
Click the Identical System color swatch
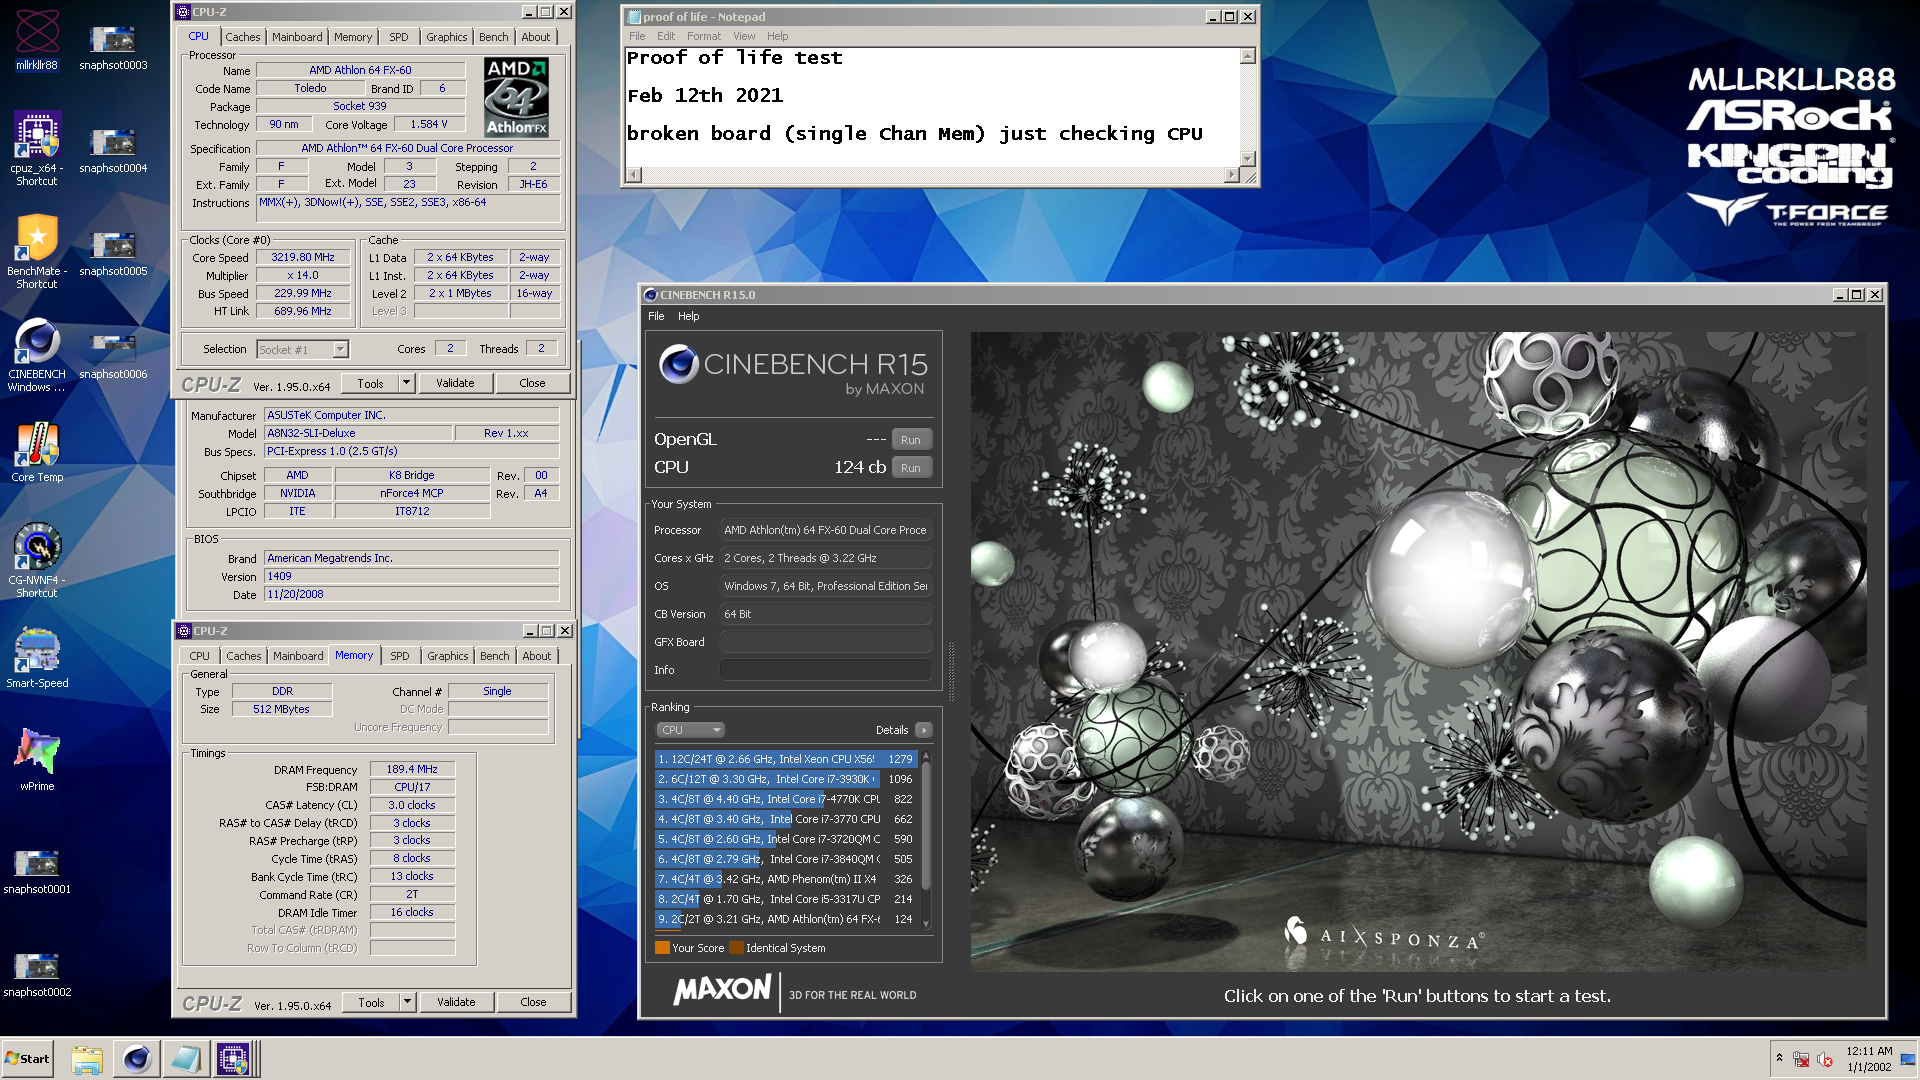736,948
